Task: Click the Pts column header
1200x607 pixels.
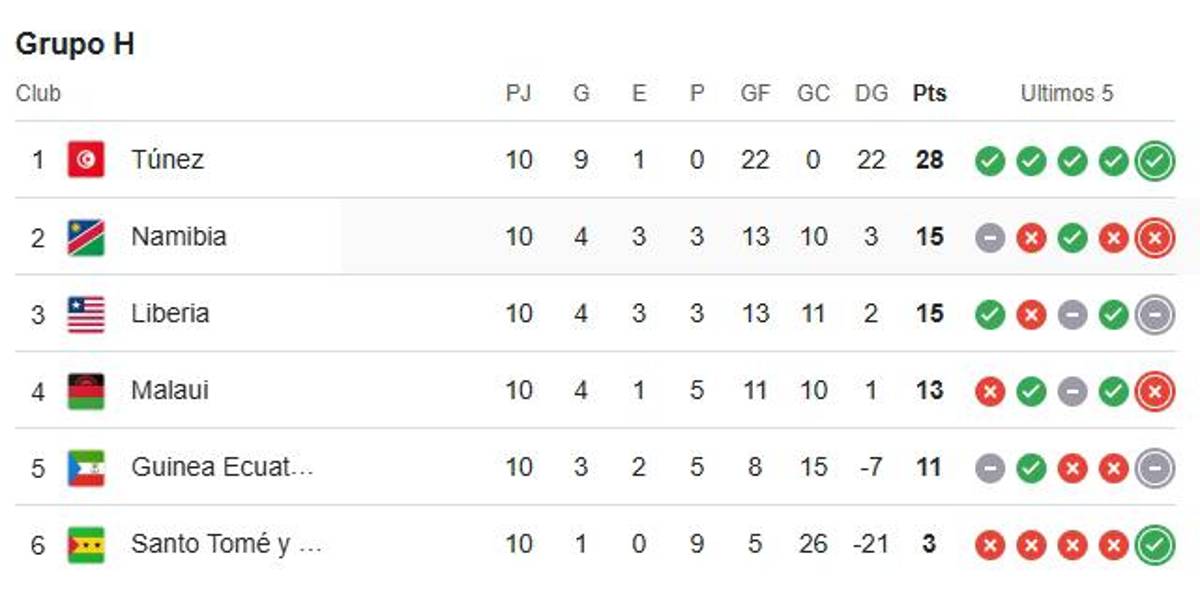Action: (929, 94)
